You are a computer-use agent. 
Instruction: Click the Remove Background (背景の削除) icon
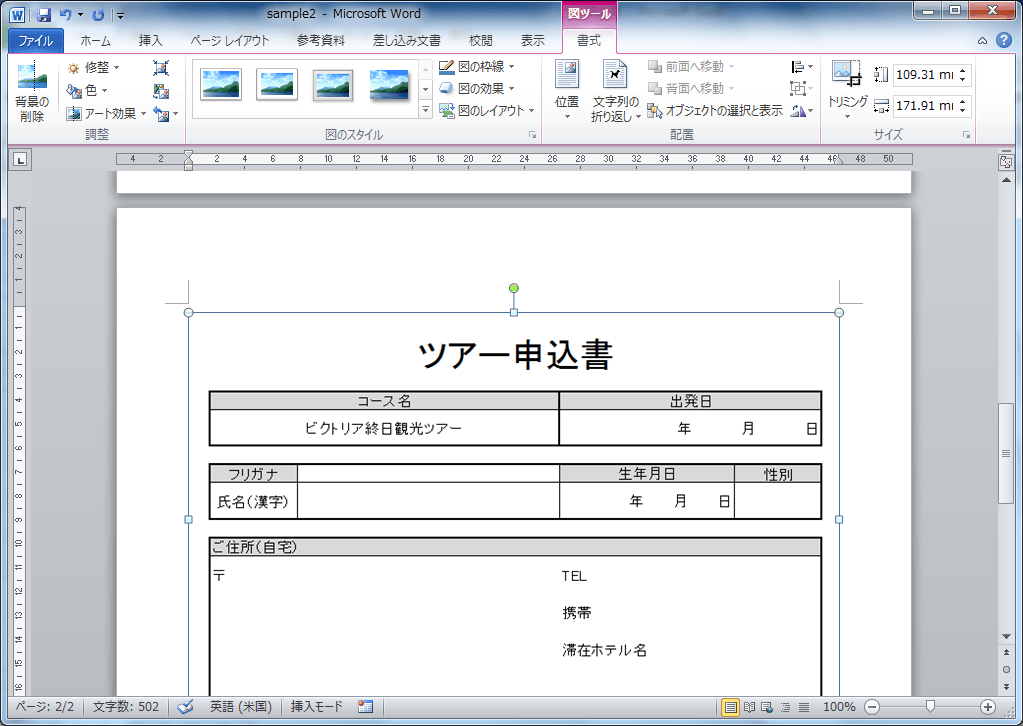[x=32, y=92]
